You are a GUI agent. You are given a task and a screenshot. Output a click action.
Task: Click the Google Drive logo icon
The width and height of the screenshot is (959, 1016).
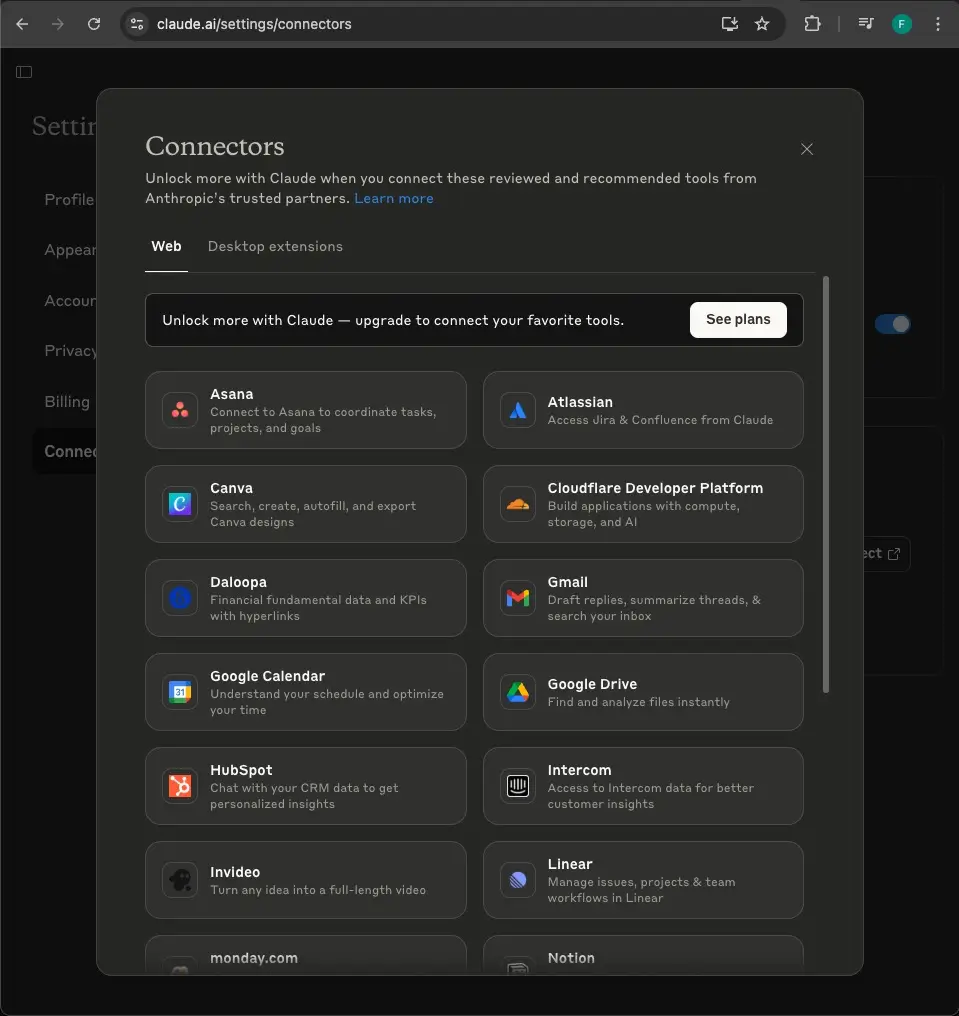click(518, 692)
